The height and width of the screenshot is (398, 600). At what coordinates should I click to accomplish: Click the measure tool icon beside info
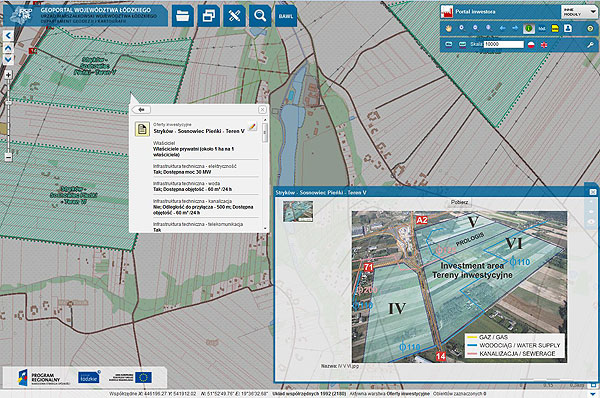542,29
